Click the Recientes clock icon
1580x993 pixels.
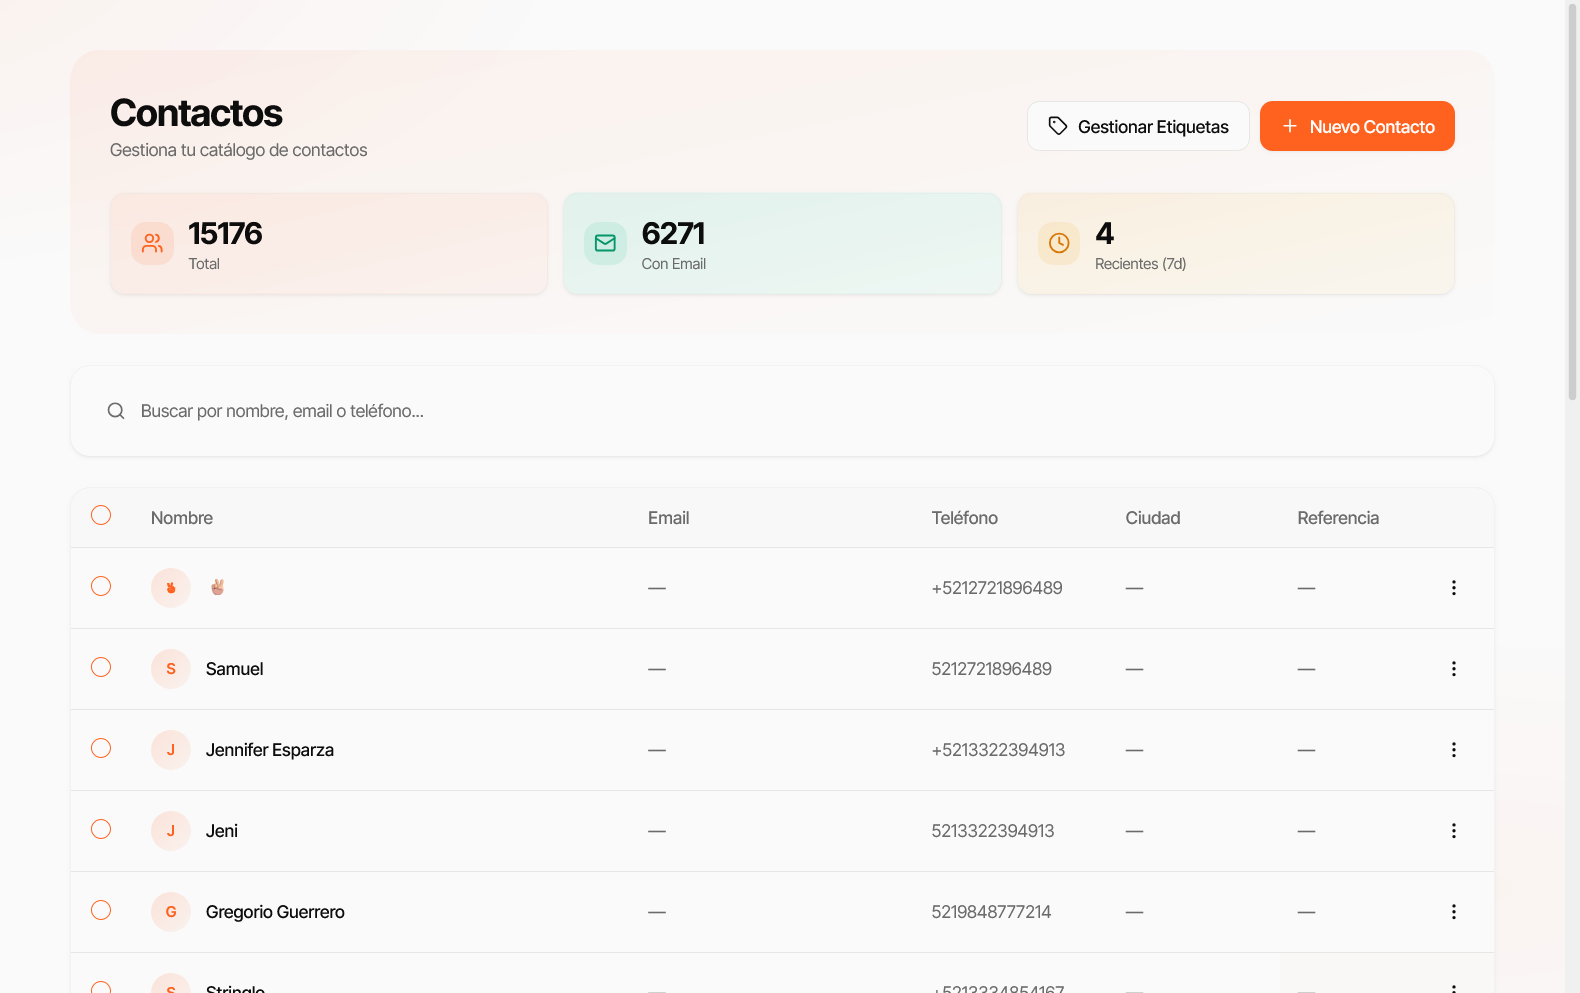(x=1059, y=243)
